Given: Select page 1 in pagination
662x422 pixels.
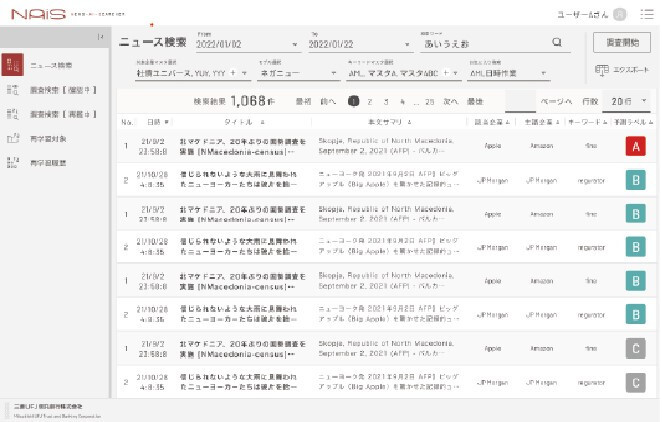Looking at the screenshot, I should (x=353, y=101).
